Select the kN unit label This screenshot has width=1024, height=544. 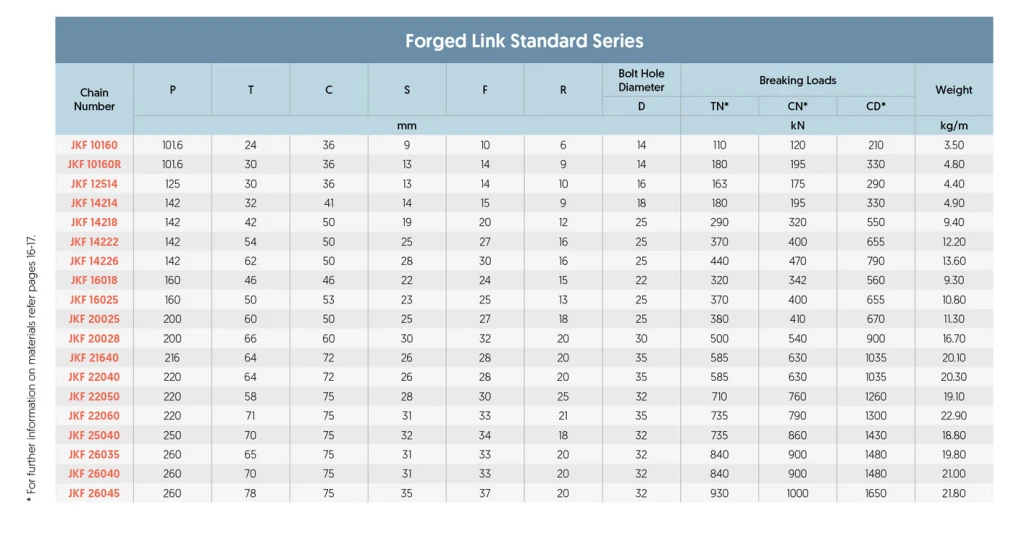point(797,126)
